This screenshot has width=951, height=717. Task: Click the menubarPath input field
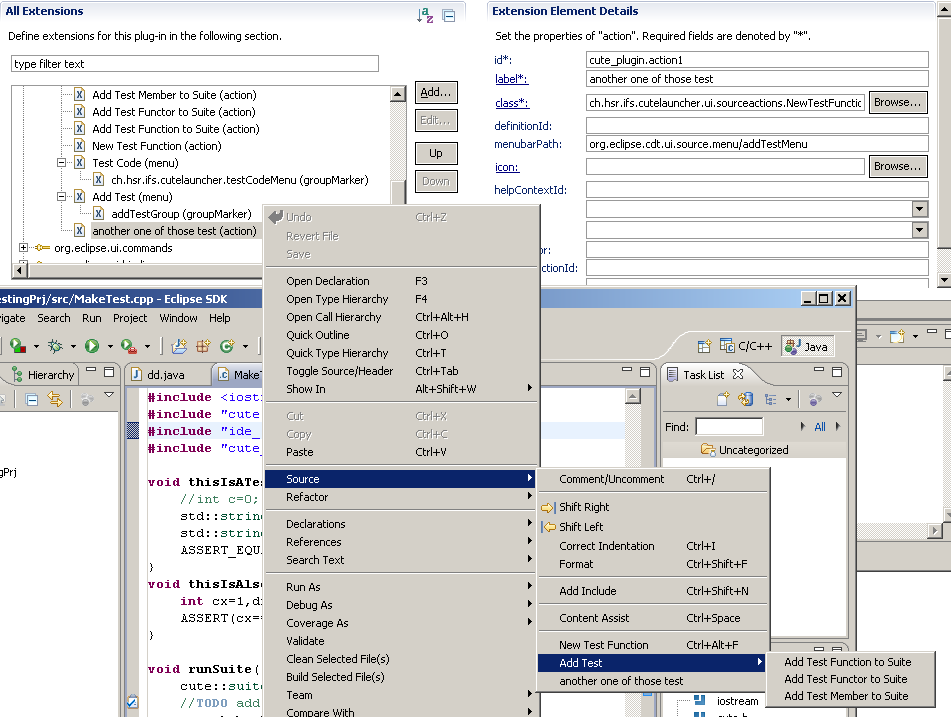point(757,144)
